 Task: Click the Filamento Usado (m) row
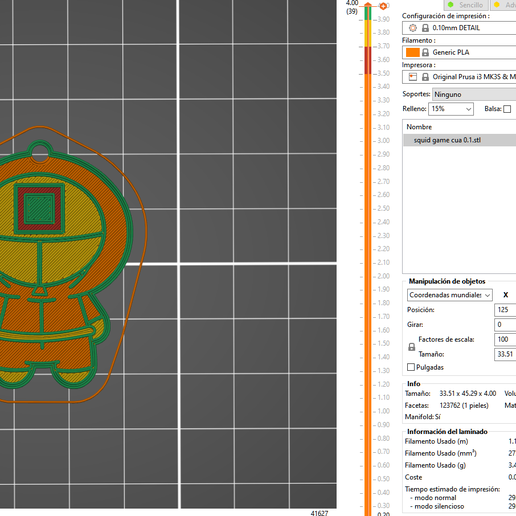pos(460,442)
